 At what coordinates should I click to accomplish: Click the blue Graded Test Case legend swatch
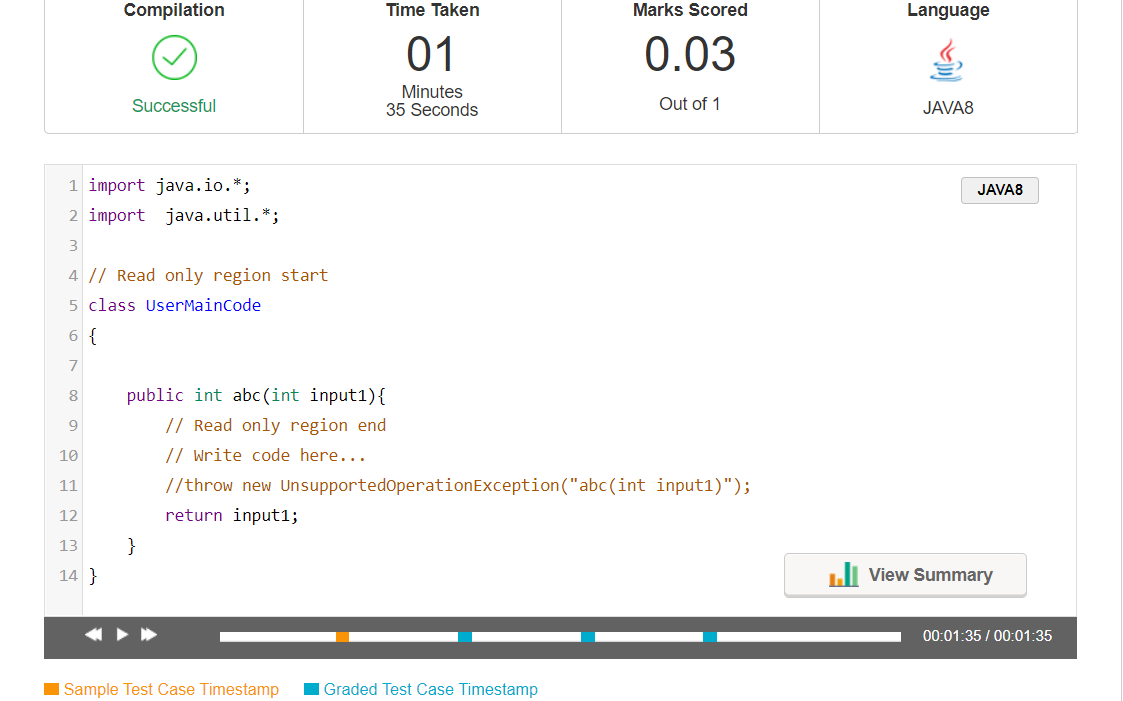(310, 689)
